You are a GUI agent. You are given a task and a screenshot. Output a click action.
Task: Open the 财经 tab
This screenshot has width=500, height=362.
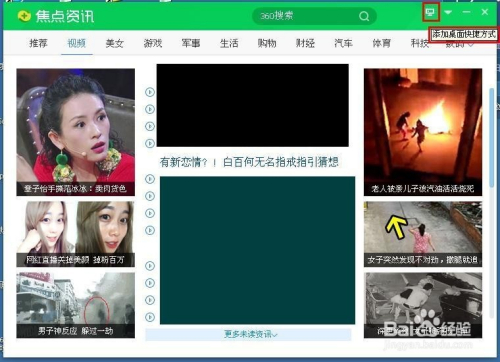pos(305,43)
